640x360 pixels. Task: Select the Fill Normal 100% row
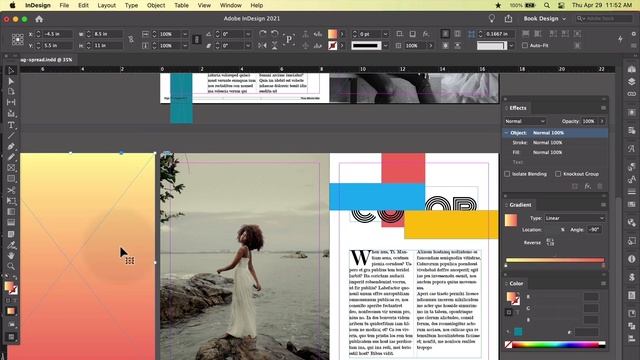click(x=556, y=152)
